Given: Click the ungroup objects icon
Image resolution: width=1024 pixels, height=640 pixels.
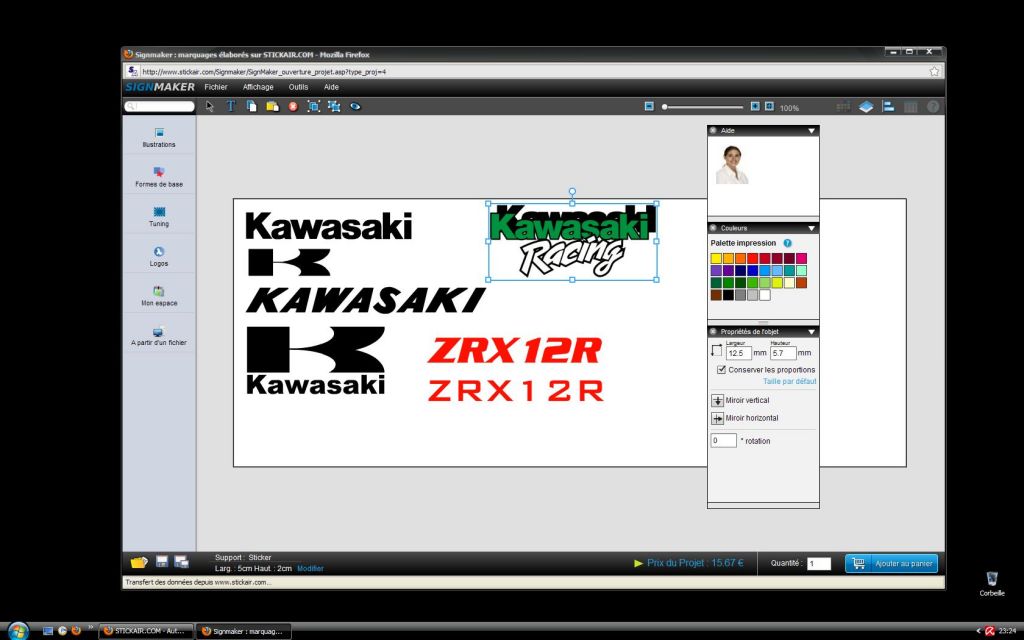Looking at the screenshot, I should 334,106.
